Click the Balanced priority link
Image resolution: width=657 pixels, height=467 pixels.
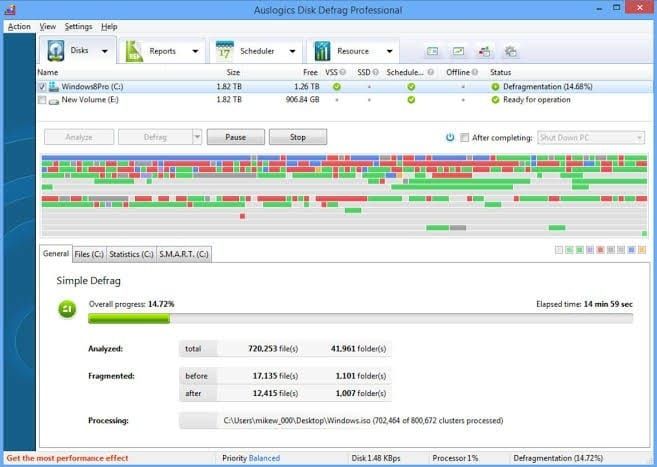tap(264, 458)
